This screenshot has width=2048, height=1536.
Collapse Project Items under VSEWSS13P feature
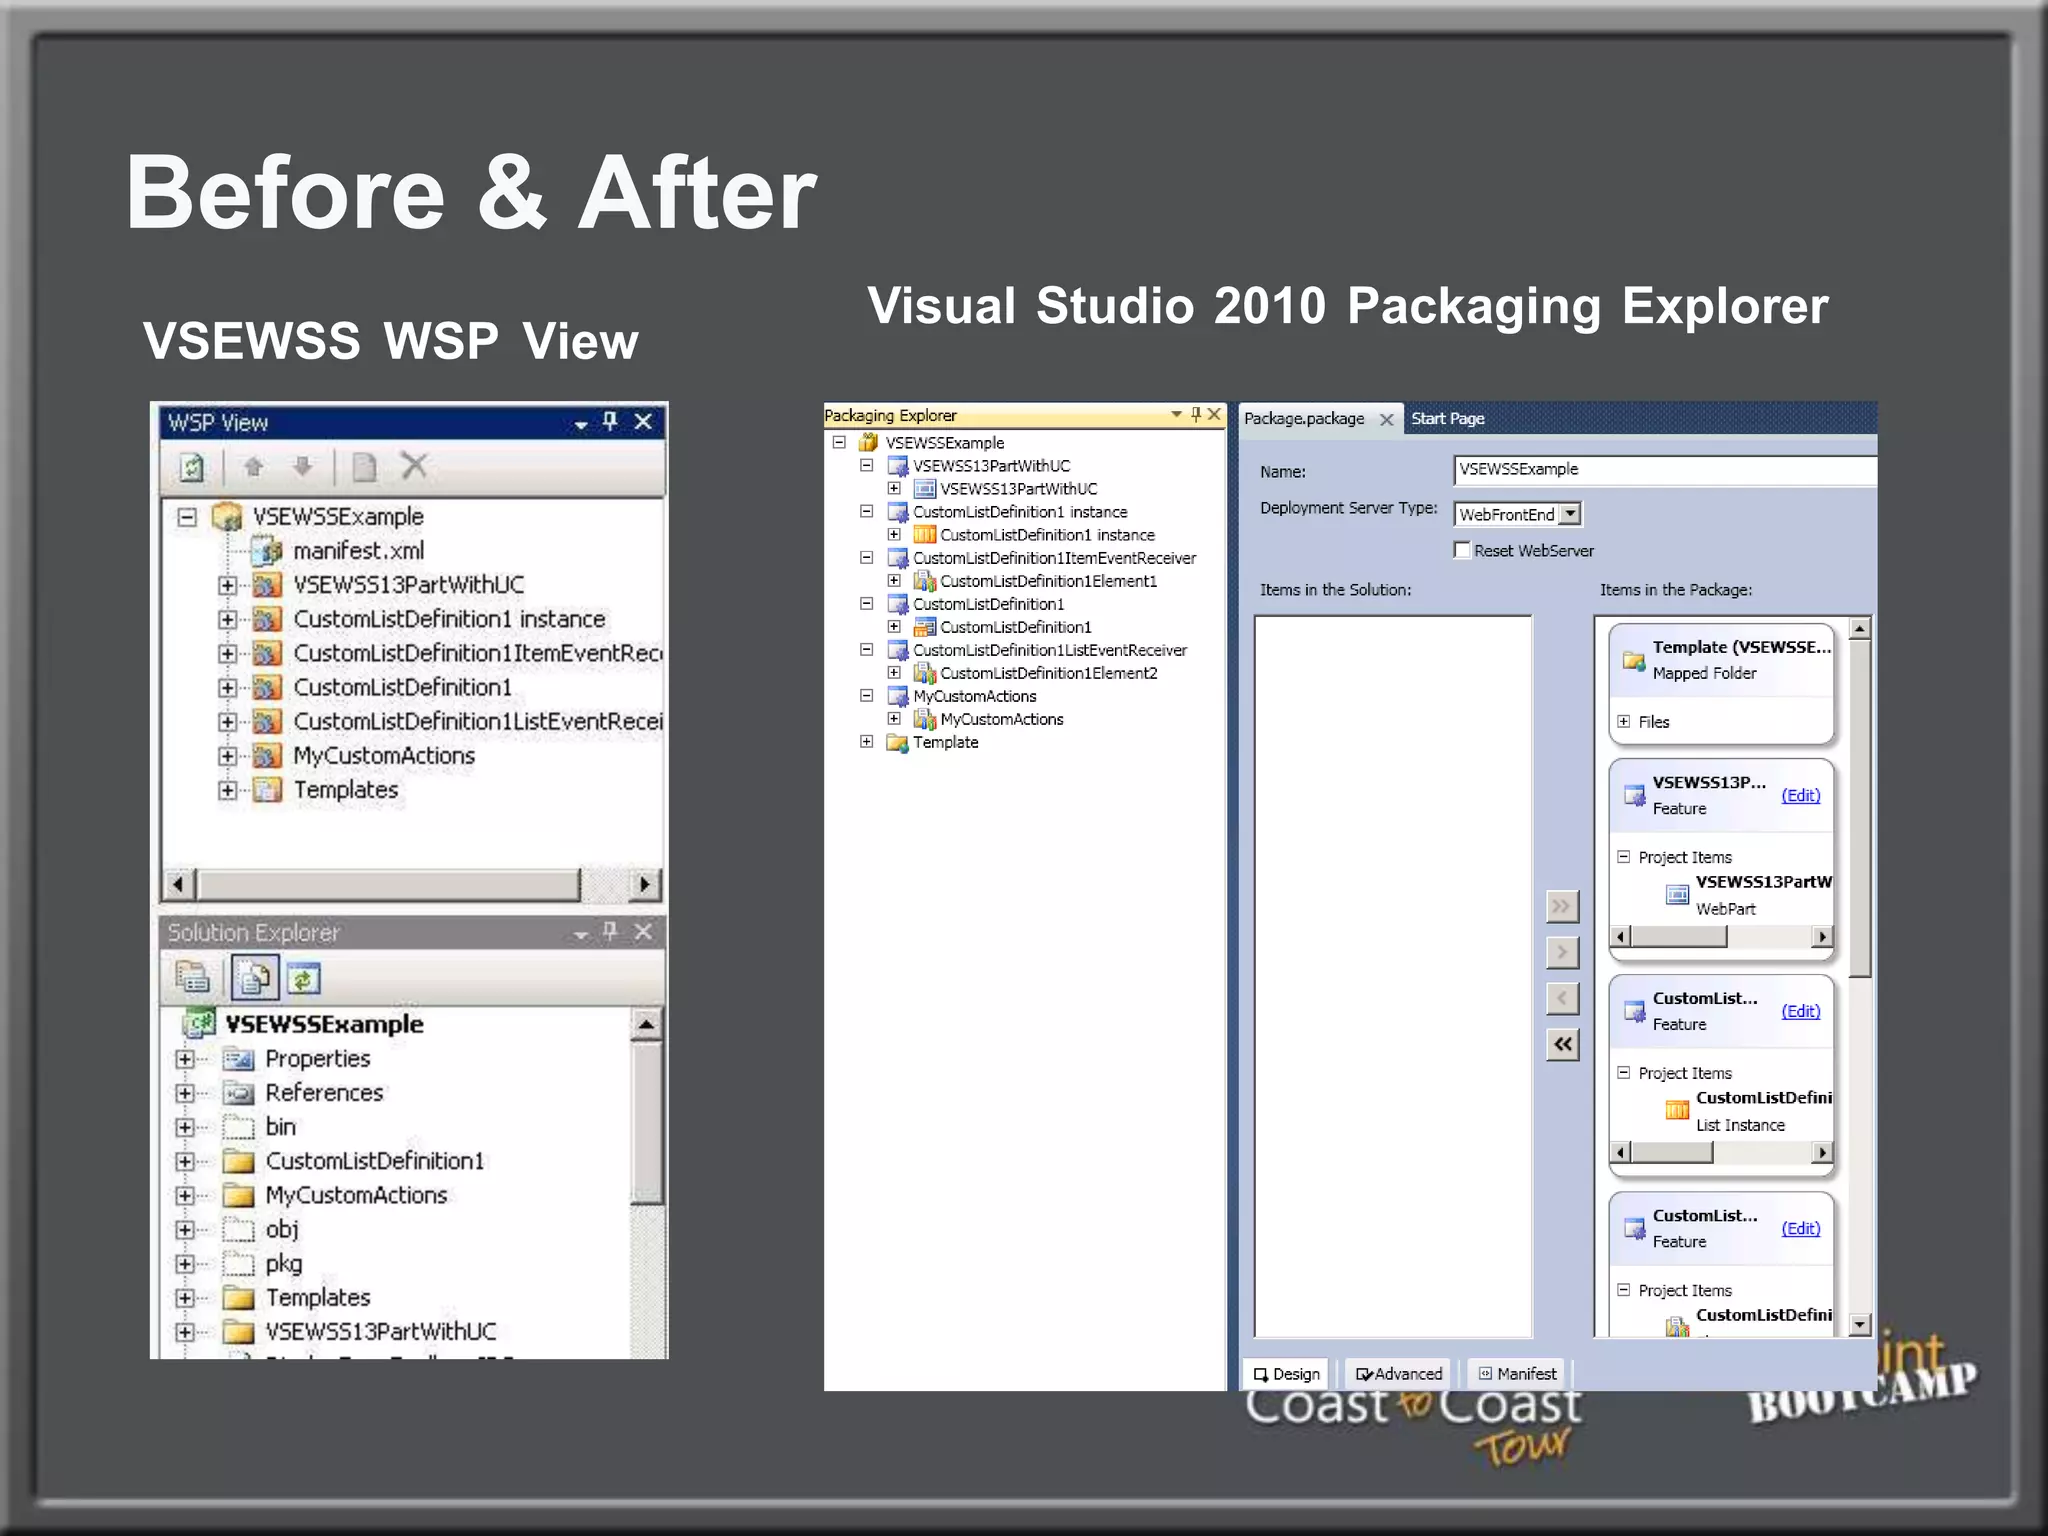click(1624, 857)
